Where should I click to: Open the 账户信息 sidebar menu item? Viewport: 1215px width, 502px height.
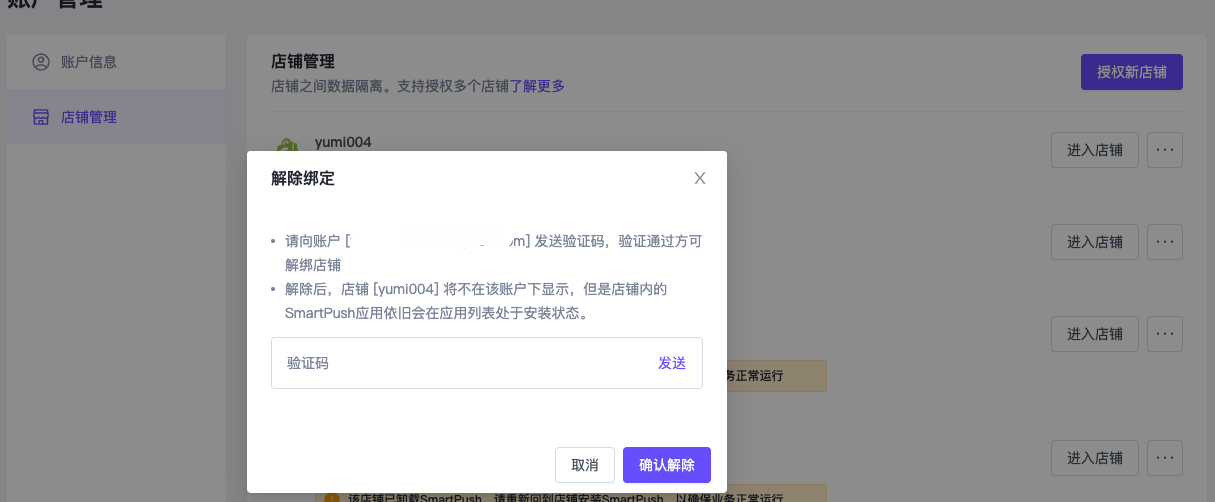(x=89, y=62)
